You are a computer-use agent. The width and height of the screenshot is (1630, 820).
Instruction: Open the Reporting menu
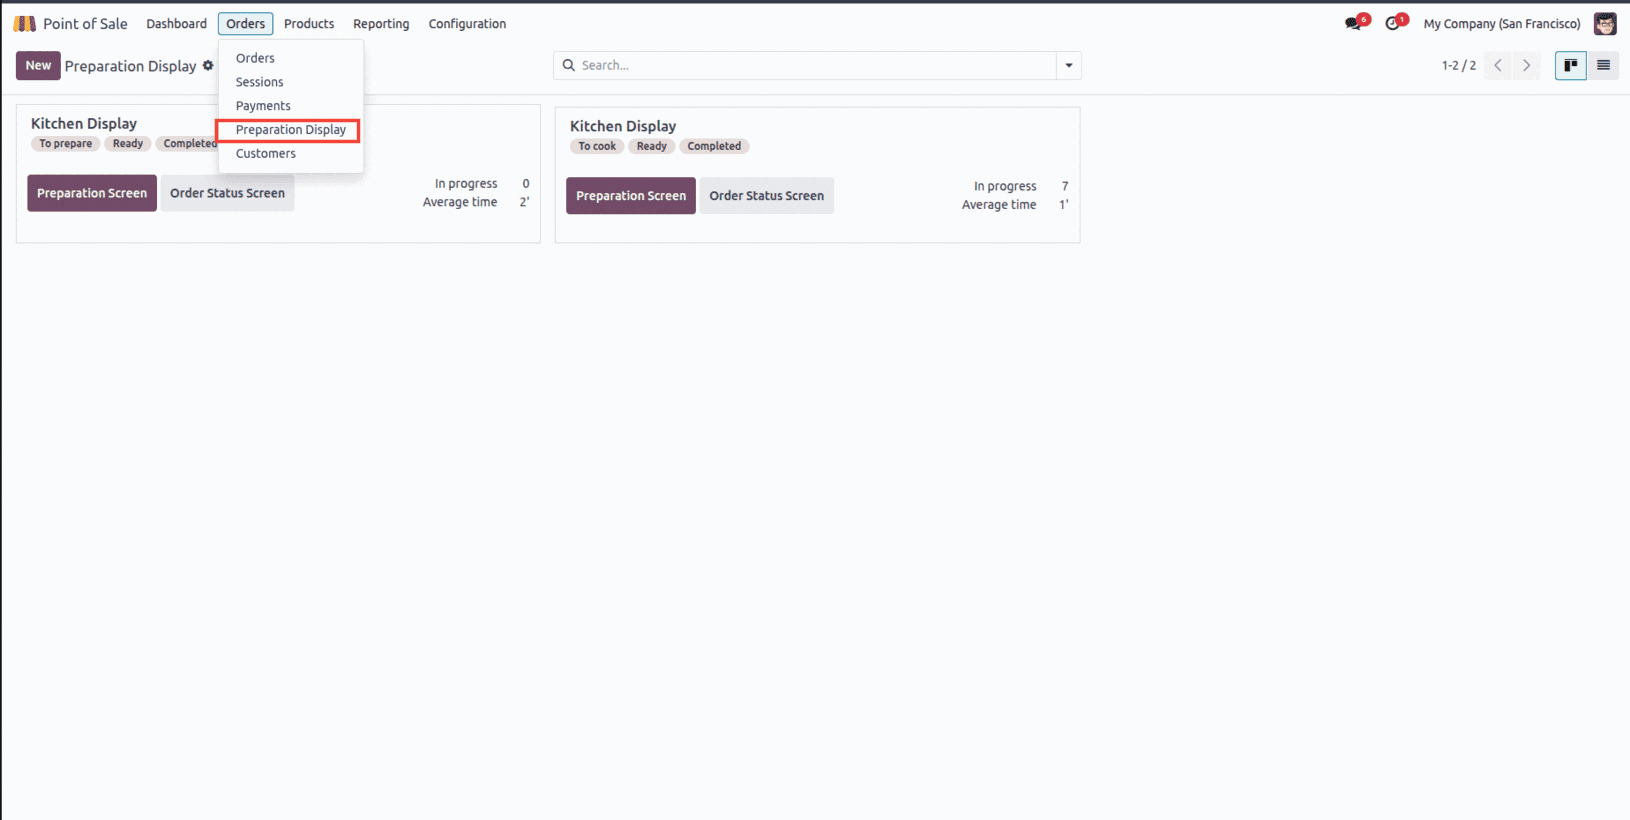pyautogui.click(x=381, y=24)
